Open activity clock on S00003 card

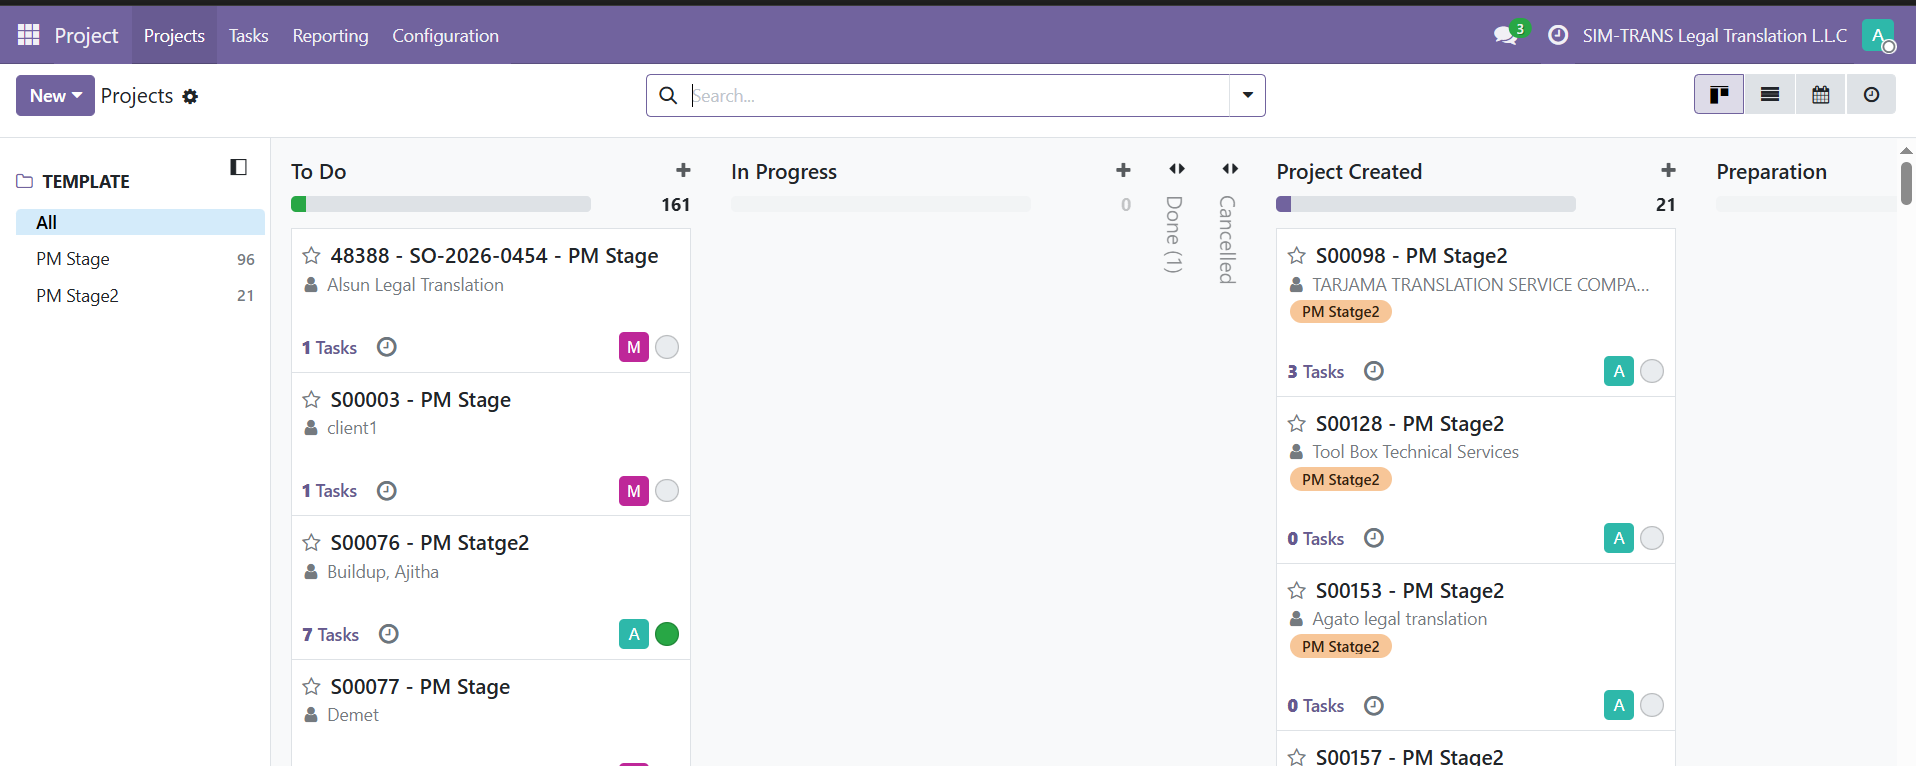[x=387, y=491]
